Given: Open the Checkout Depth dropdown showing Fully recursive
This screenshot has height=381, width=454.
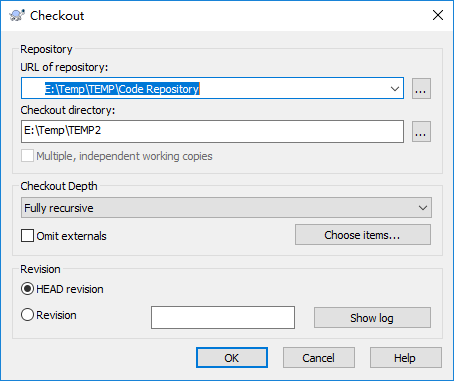Looking at the screenshot, I should tap(226, 208).
